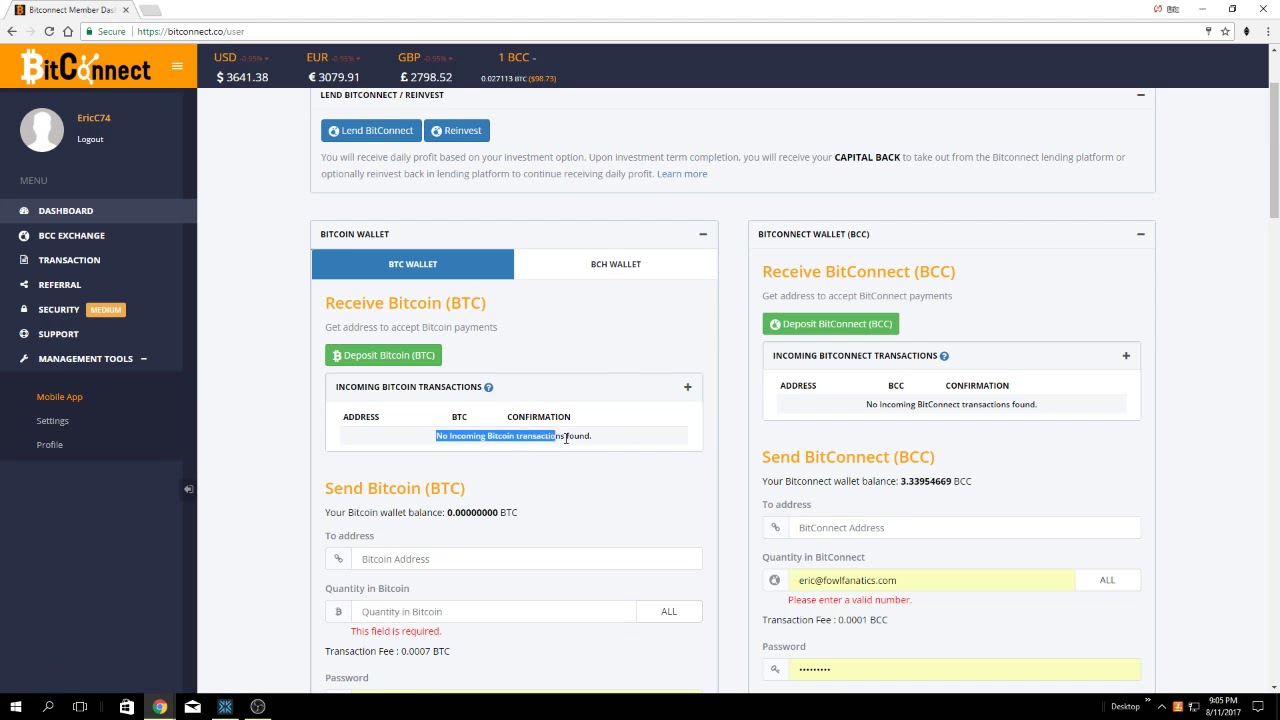Click the EricC74 user avatar
The height and width of the screenshot is (720, 1280).
42,130
